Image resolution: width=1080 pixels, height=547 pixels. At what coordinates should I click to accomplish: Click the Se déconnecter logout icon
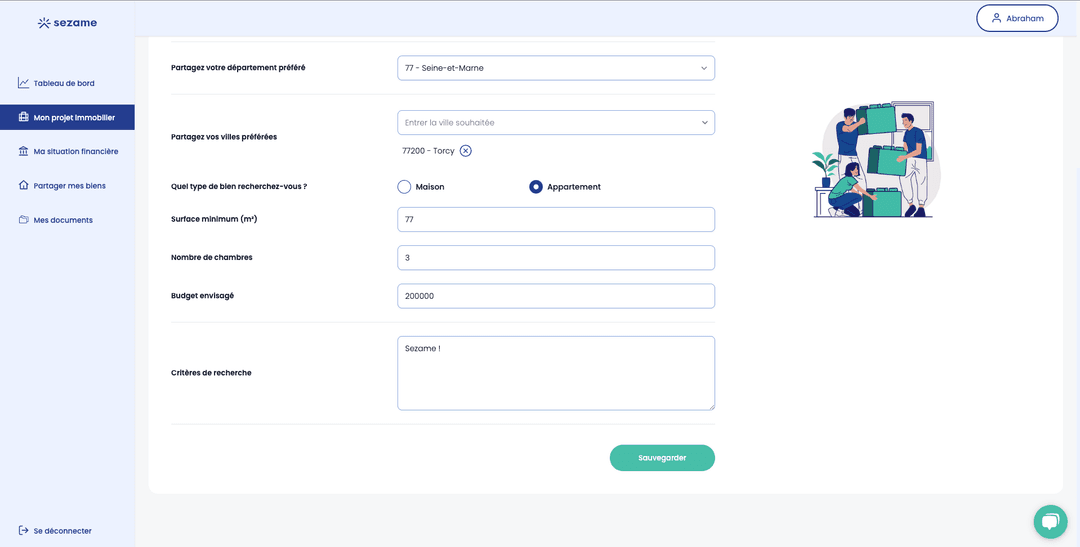click(x=23, y=531)
